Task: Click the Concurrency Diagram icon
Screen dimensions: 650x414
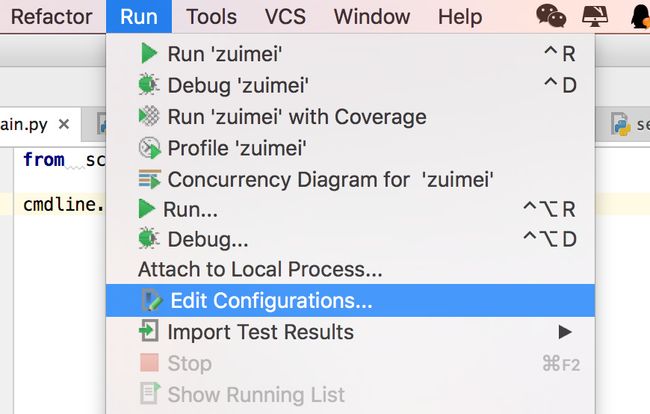Action: 149,179
